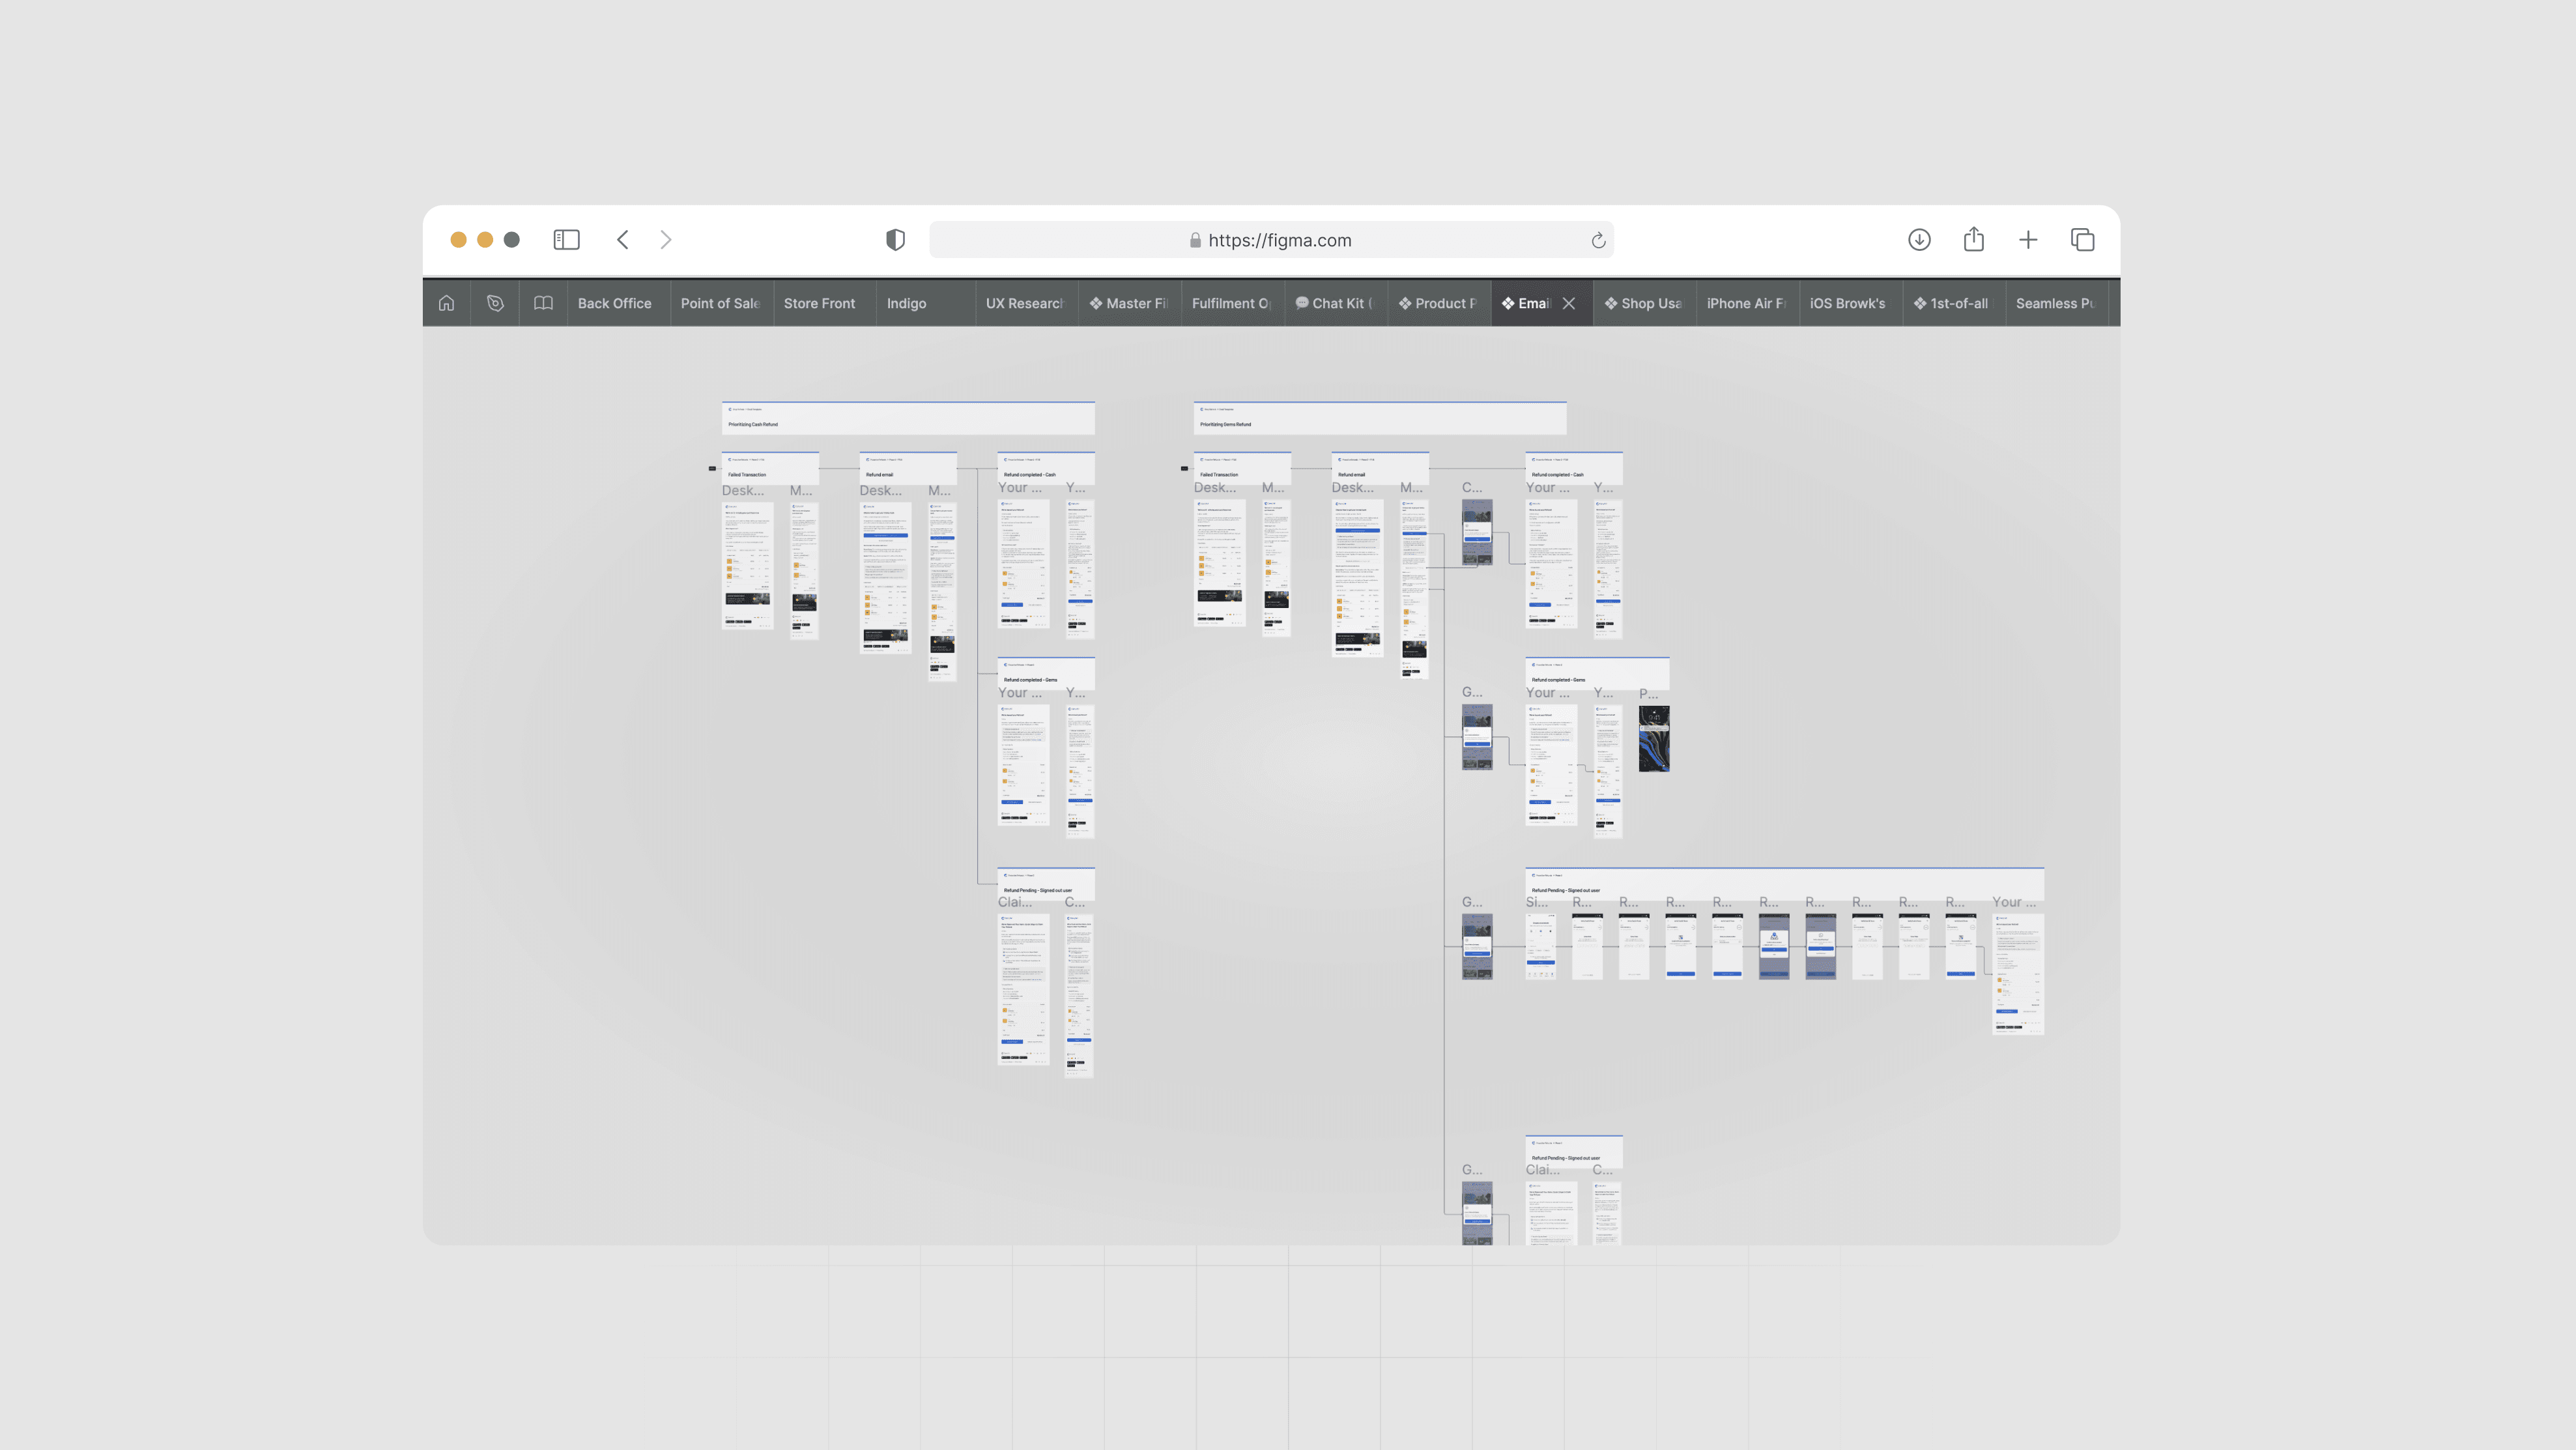Screen dimensions: 2576x1450
Task: Open the tag icon tab
Action: (495, 303)
